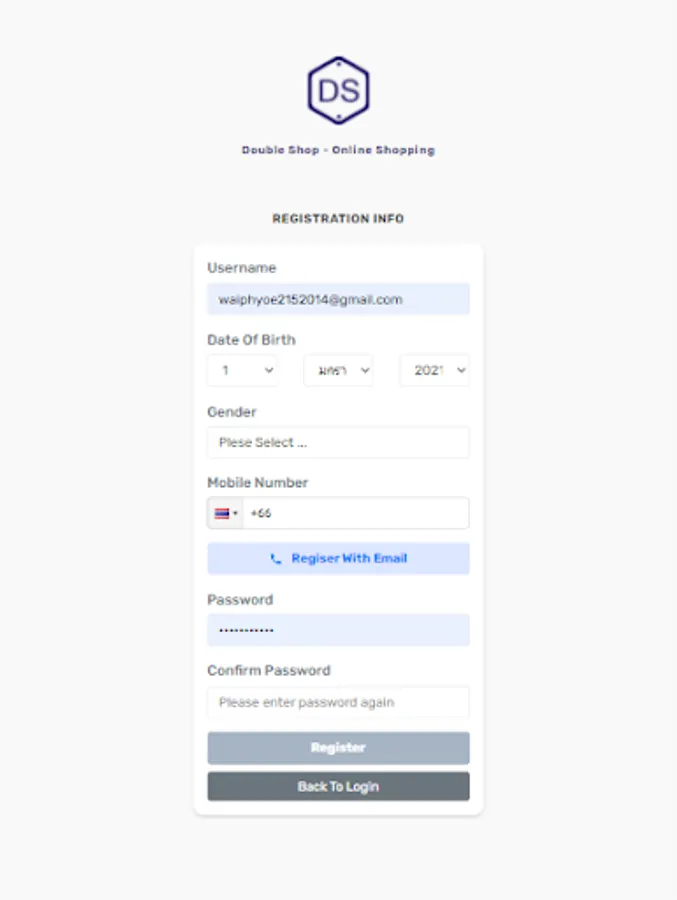Click the Password field with dots
The width and height of the screenshot is (677, 900).
coord(338,630)
